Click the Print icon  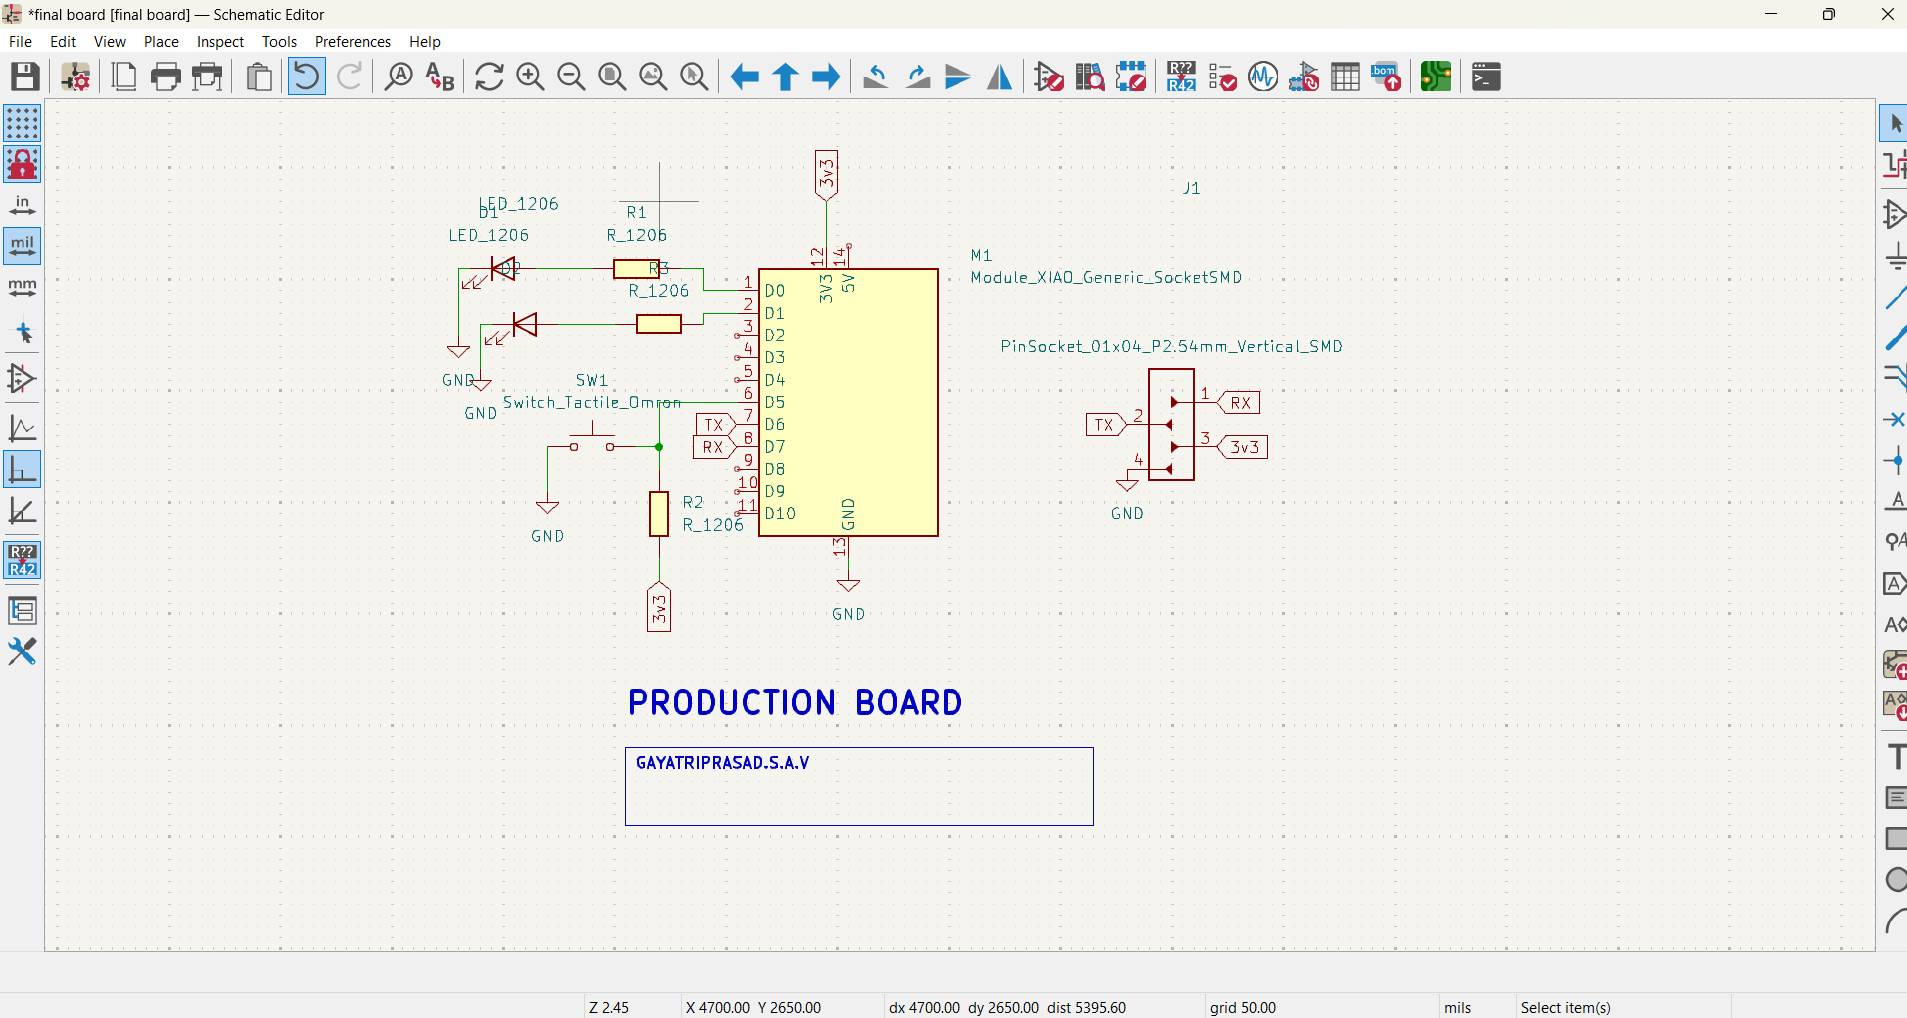[x=165, y=77]
